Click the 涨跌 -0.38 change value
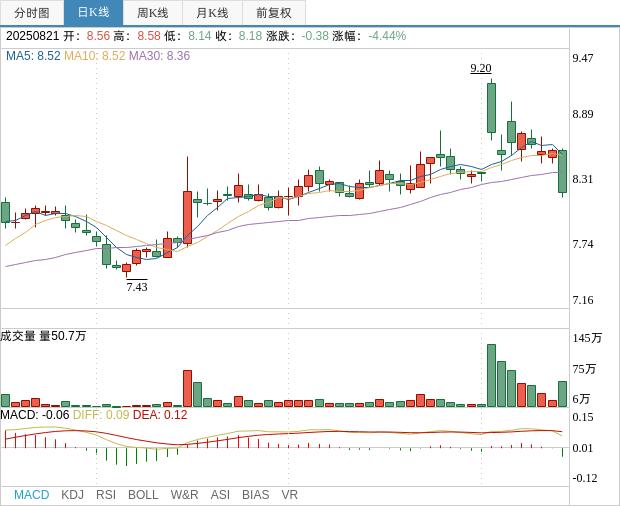 [297, 36]
